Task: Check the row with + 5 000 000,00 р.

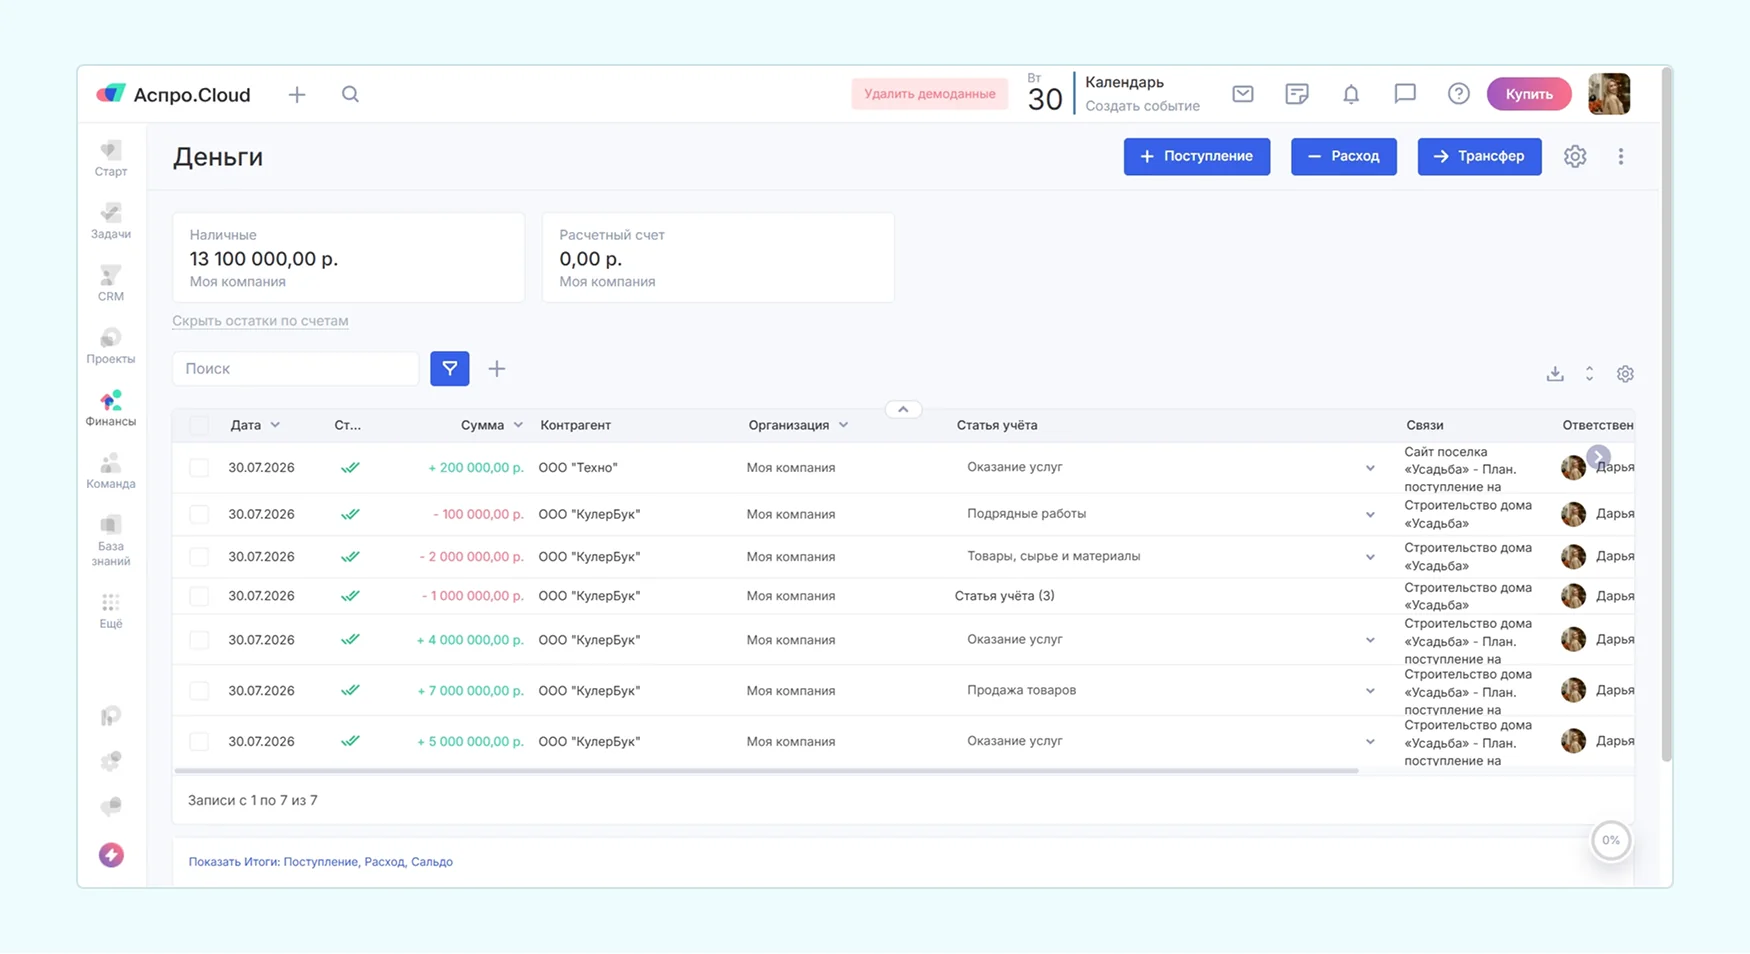Action: click(199, 741)
